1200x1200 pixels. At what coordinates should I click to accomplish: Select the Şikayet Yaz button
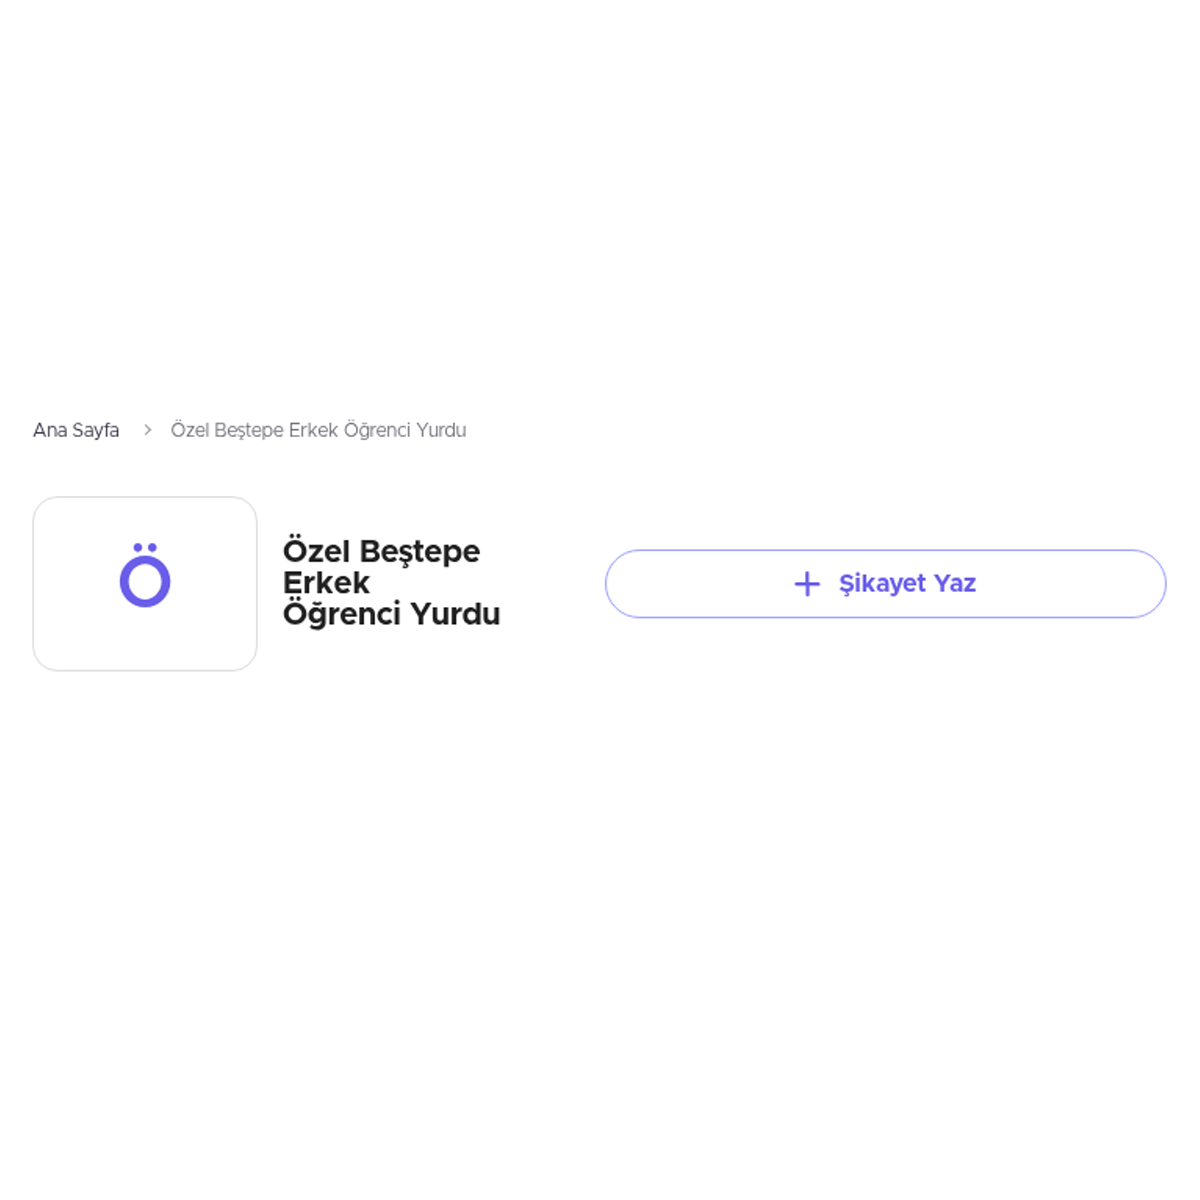(885, 584)
